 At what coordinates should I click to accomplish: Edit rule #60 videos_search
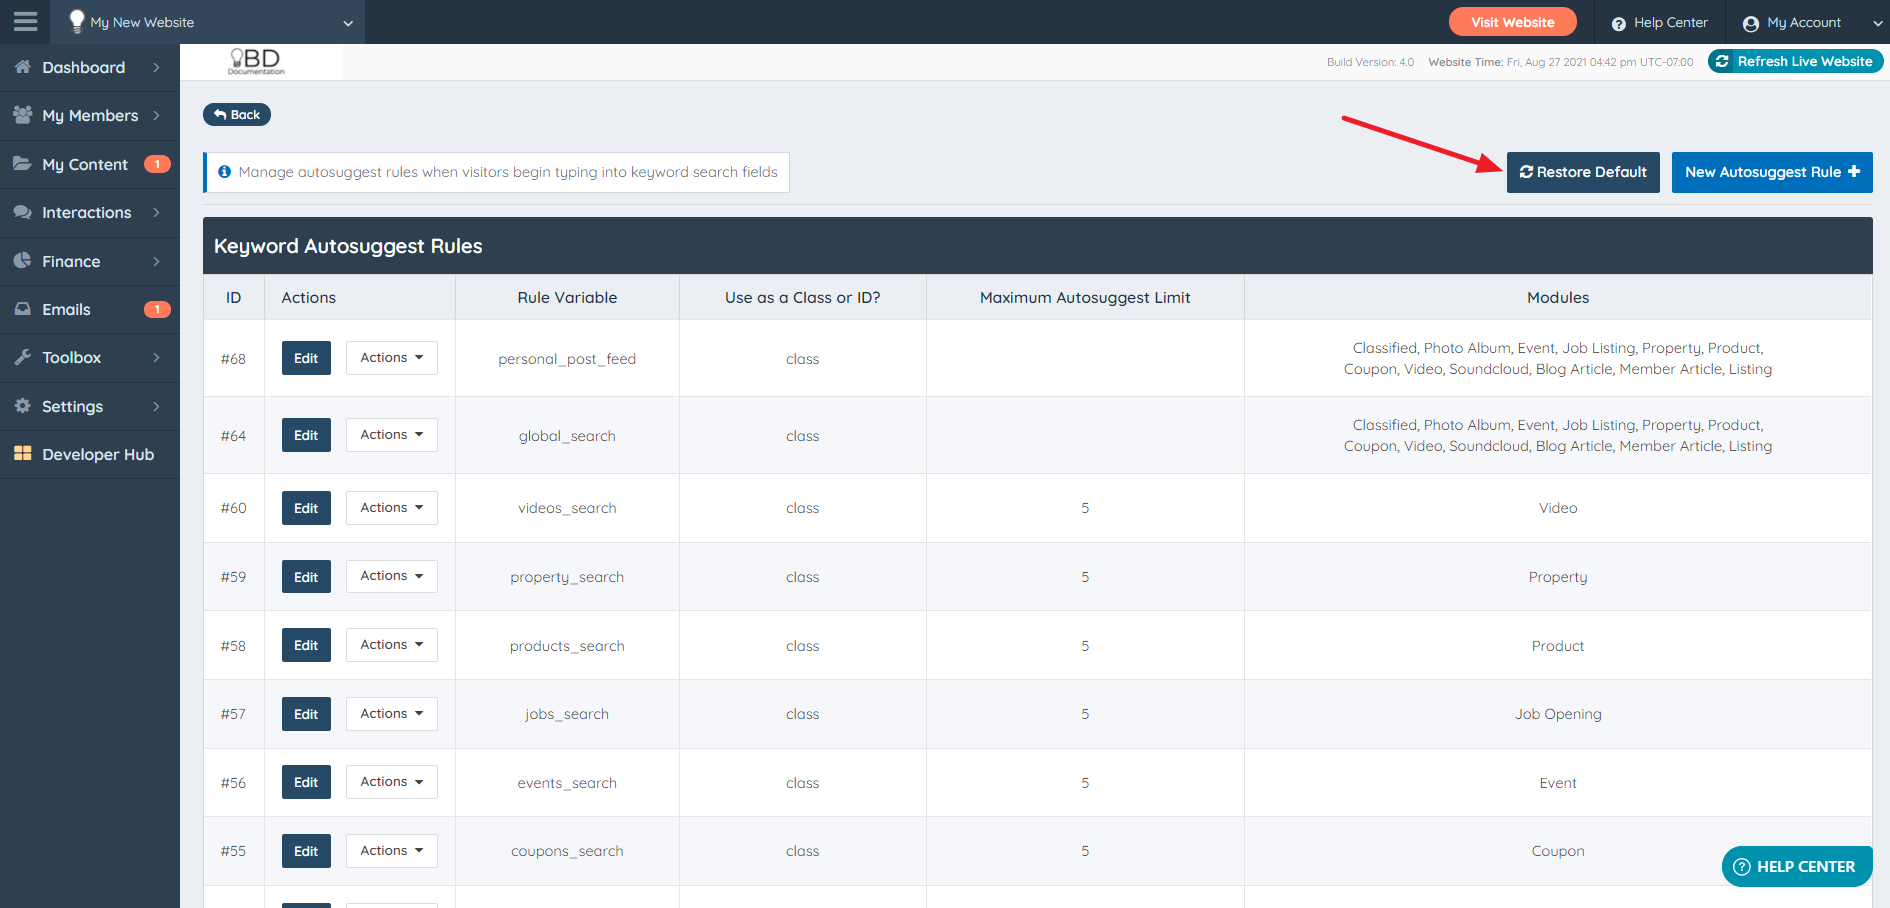306,508
